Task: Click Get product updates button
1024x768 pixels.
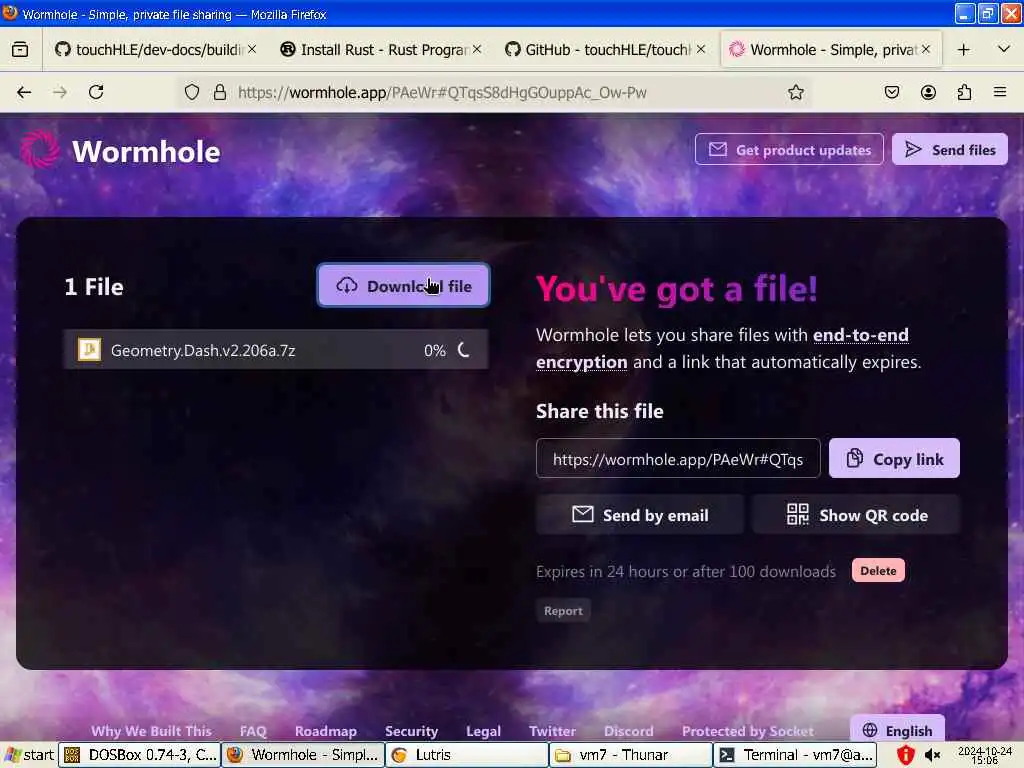Action: (789, 150)
